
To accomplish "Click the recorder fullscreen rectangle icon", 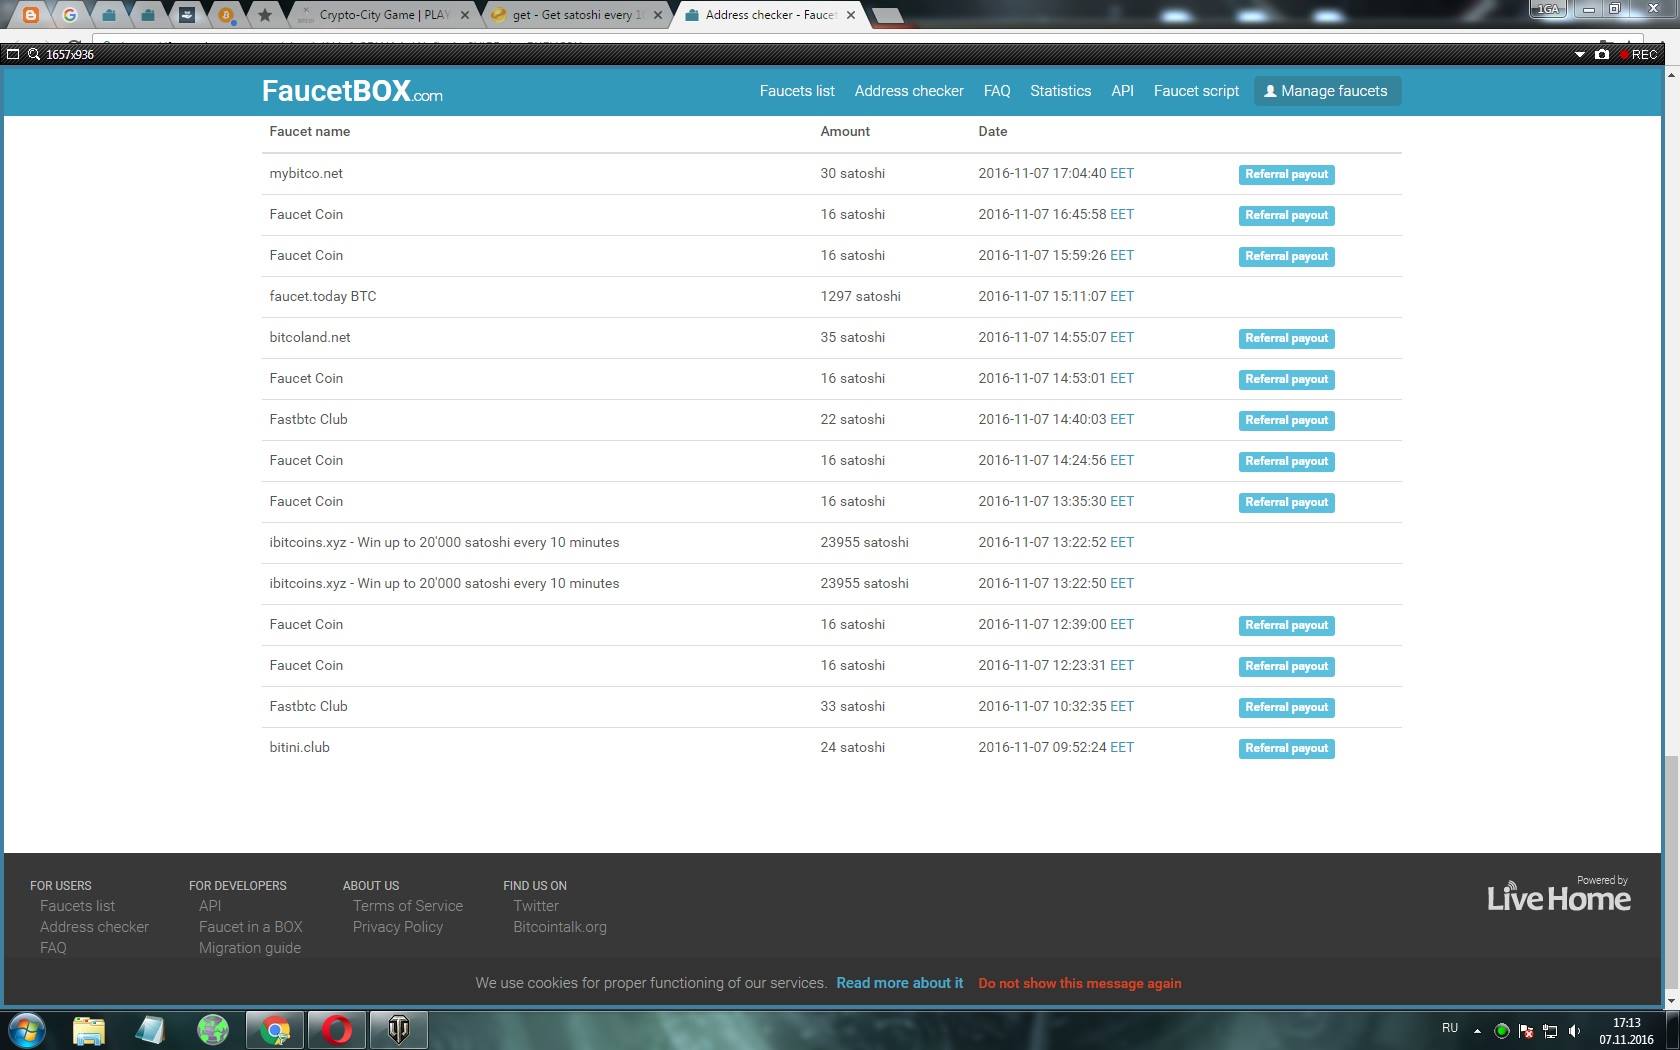I will click(x=13, y=54).
